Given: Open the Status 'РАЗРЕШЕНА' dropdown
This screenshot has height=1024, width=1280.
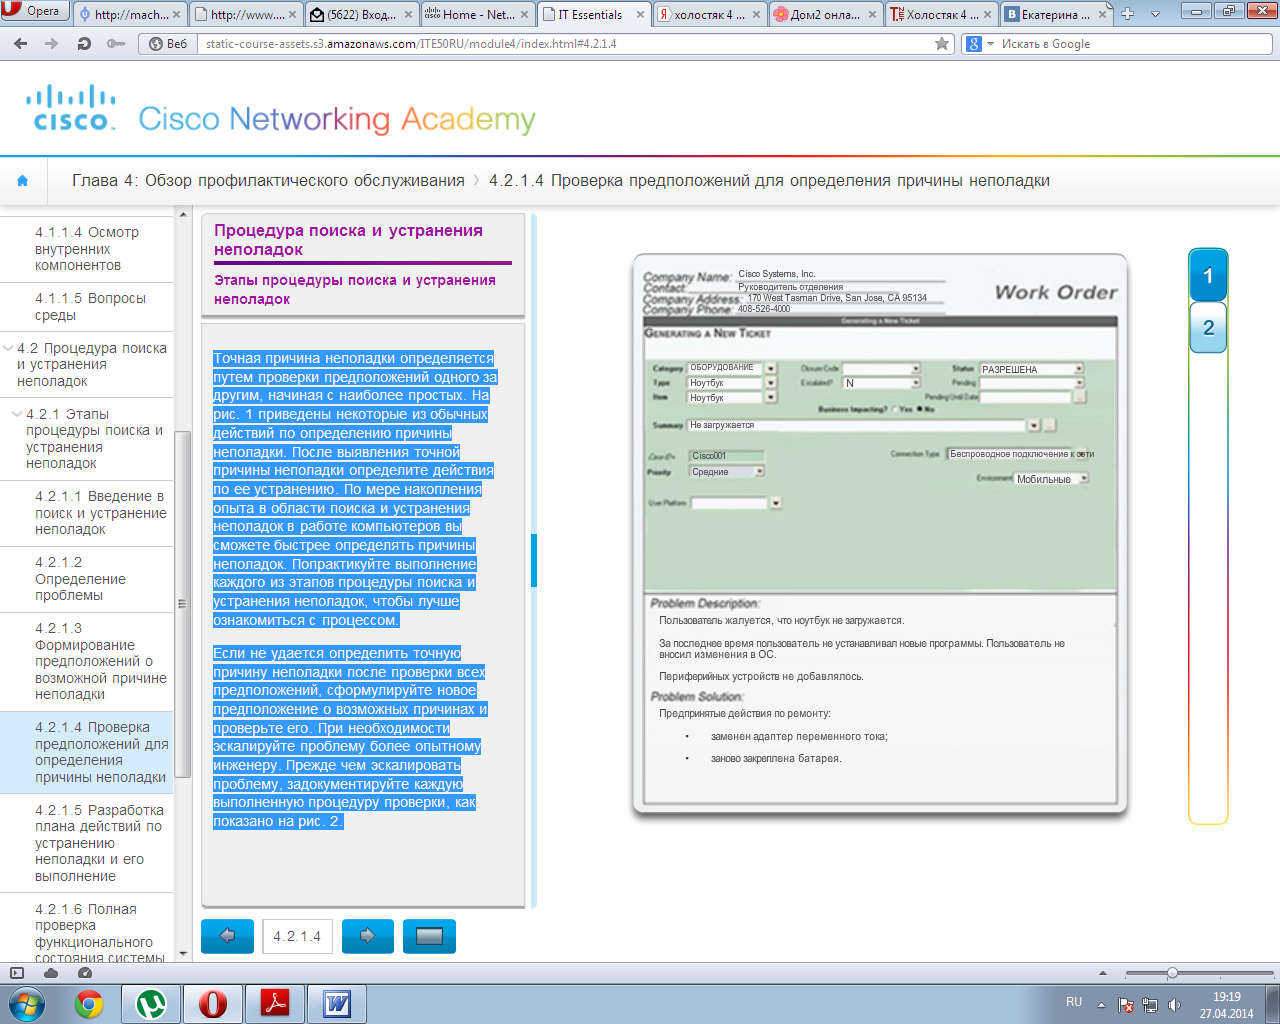Looking at the screenshot, I should coord(1079,369).
